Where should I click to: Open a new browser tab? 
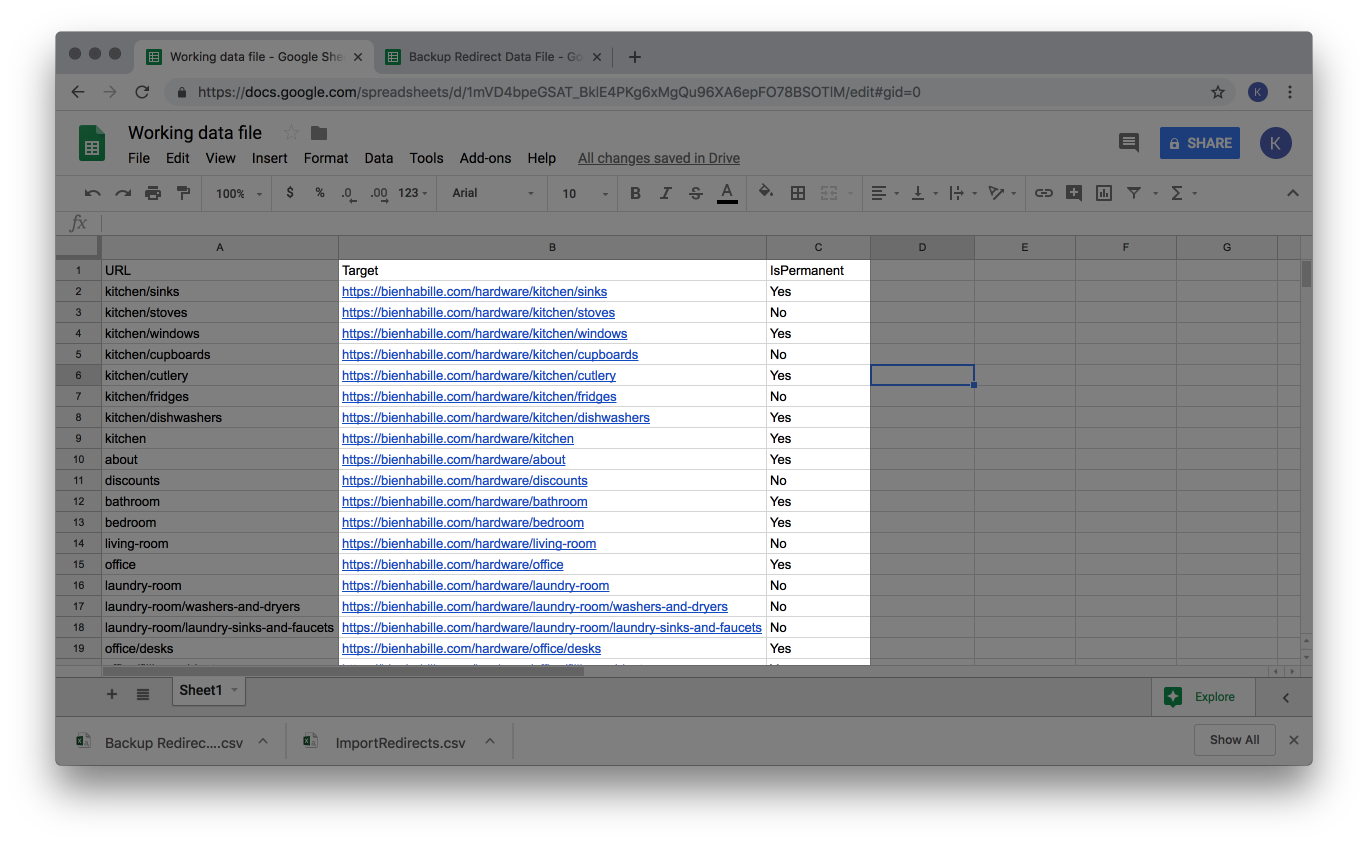pyautogui.click(x=635, y=57)
